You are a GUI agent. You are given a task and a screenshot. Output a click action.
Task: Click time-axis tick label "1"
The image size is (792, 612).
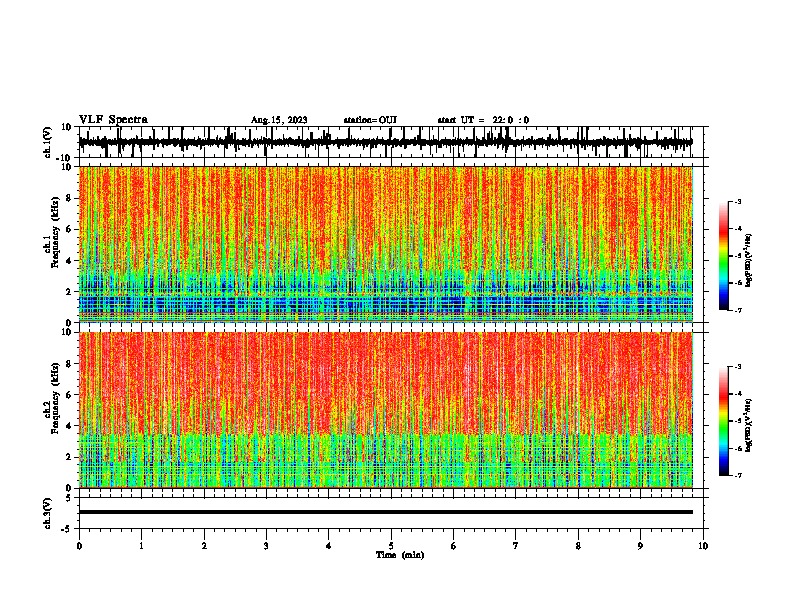coord(141,546)
